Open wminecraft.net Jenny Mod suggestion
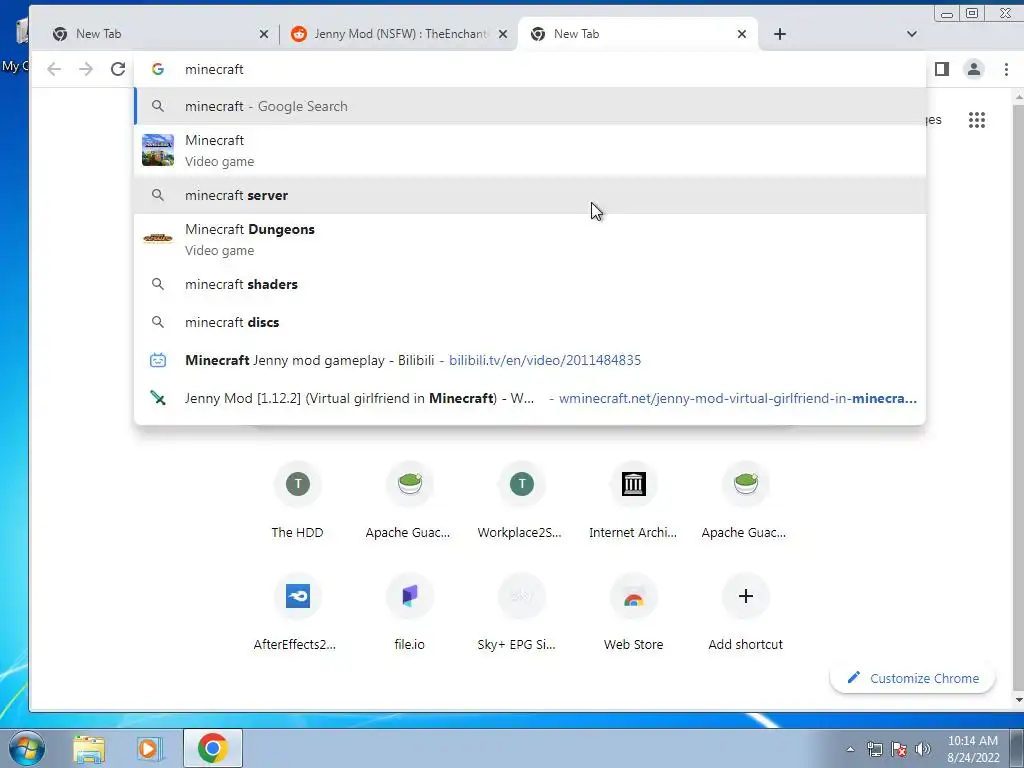The image size is (1024, 768). 530,398
